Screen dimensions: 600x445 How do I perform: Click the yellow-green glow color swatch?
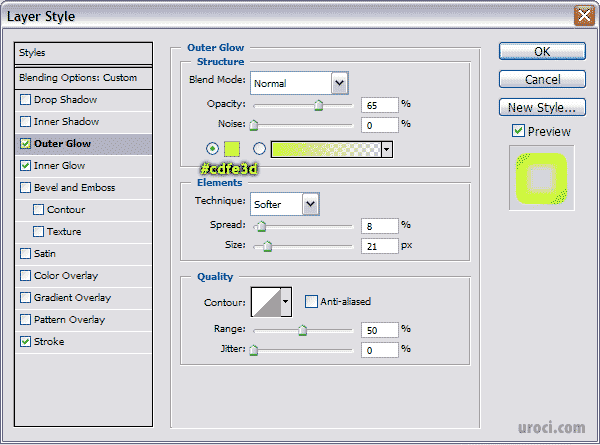232,149
